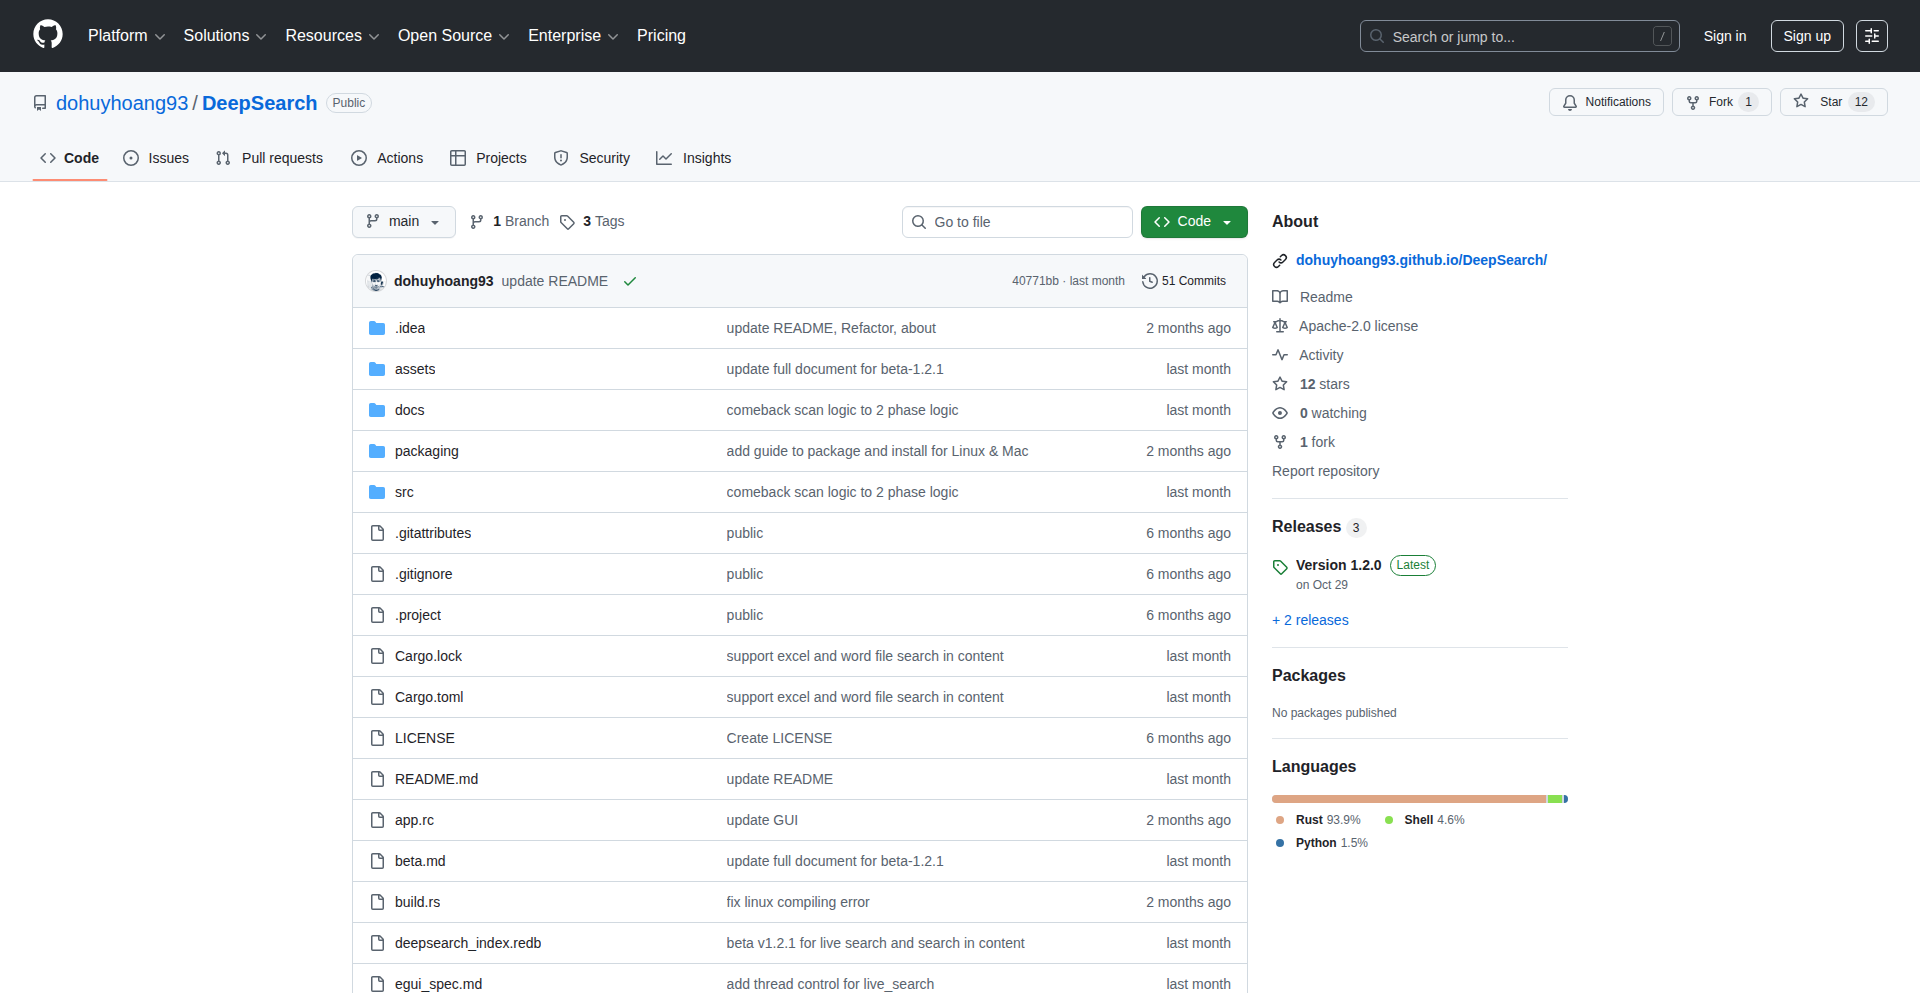
Task: Open the Notifications bell icon
Action: coord(1570,102)
